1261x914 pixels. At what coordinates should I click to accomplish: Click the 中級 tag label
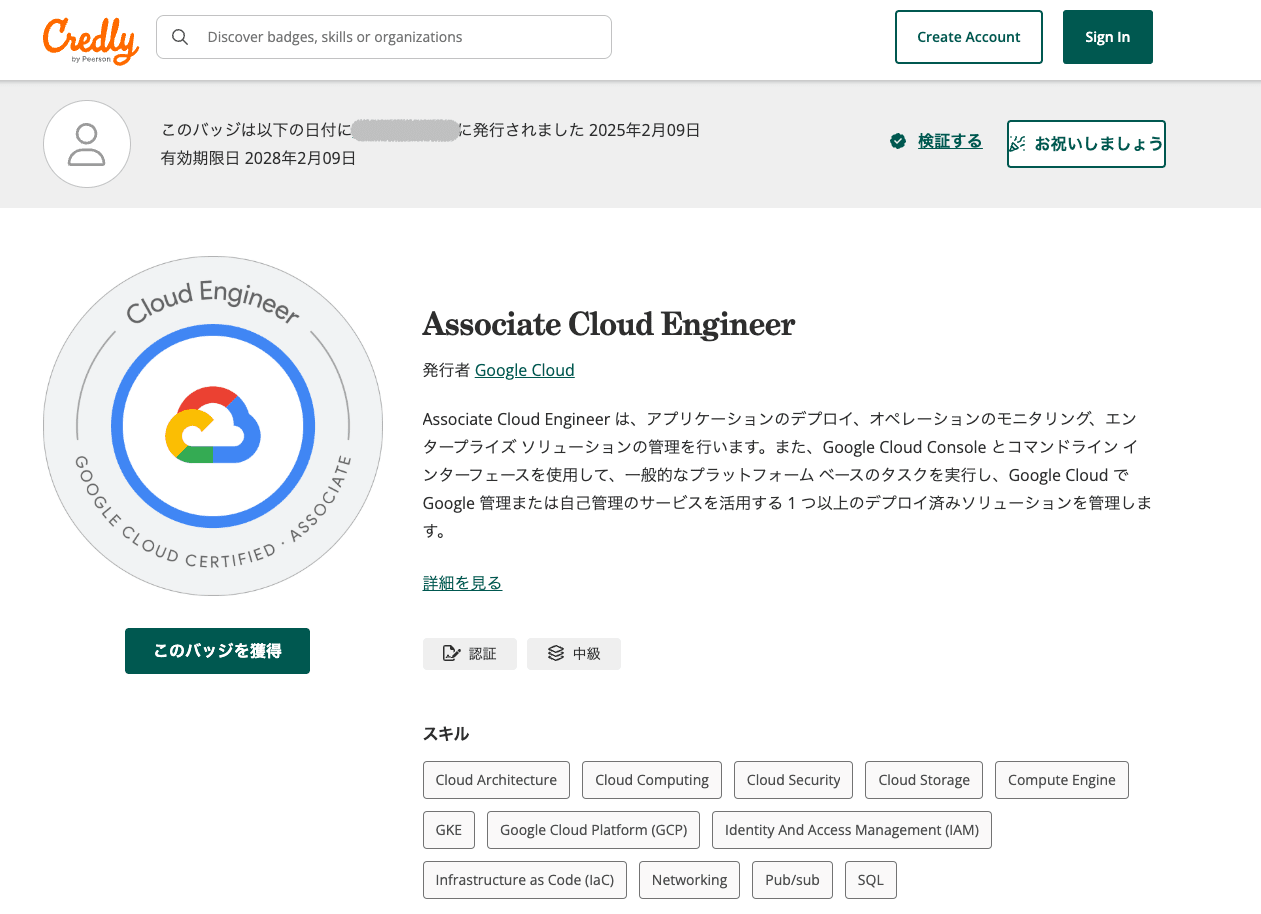[587, 654]
